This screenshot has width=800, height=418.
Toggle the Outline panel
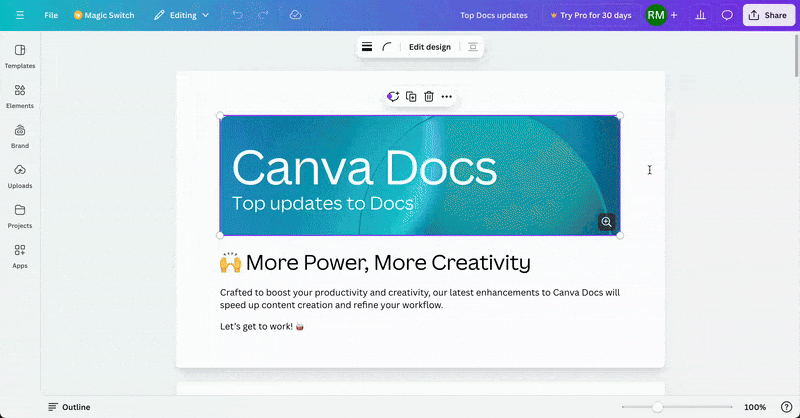point(69,407)
